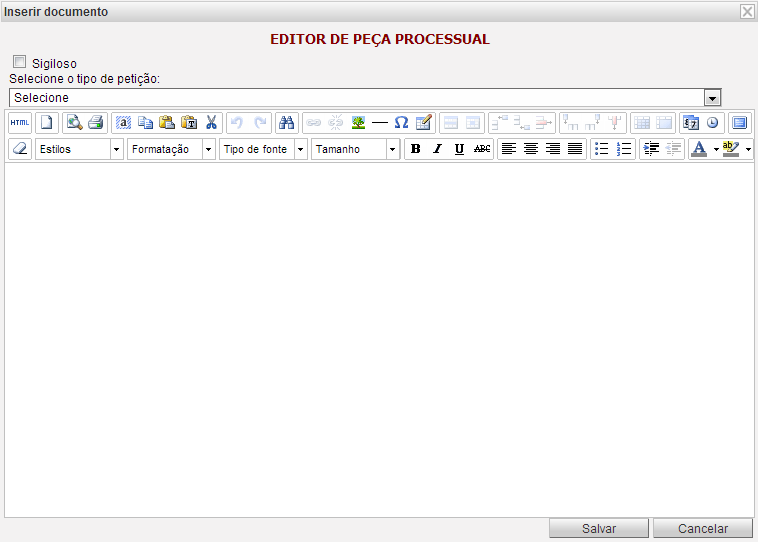
Task: Click the redo arrow icon
Action: [260, 123]
